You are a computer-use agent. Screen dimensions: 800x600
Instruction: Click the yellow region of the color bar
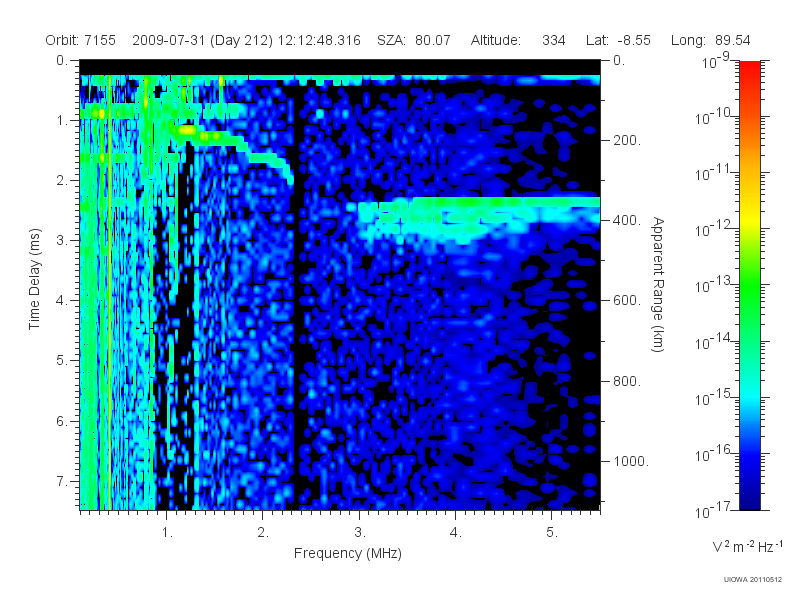pyautogui.click(x=750, y=219)
